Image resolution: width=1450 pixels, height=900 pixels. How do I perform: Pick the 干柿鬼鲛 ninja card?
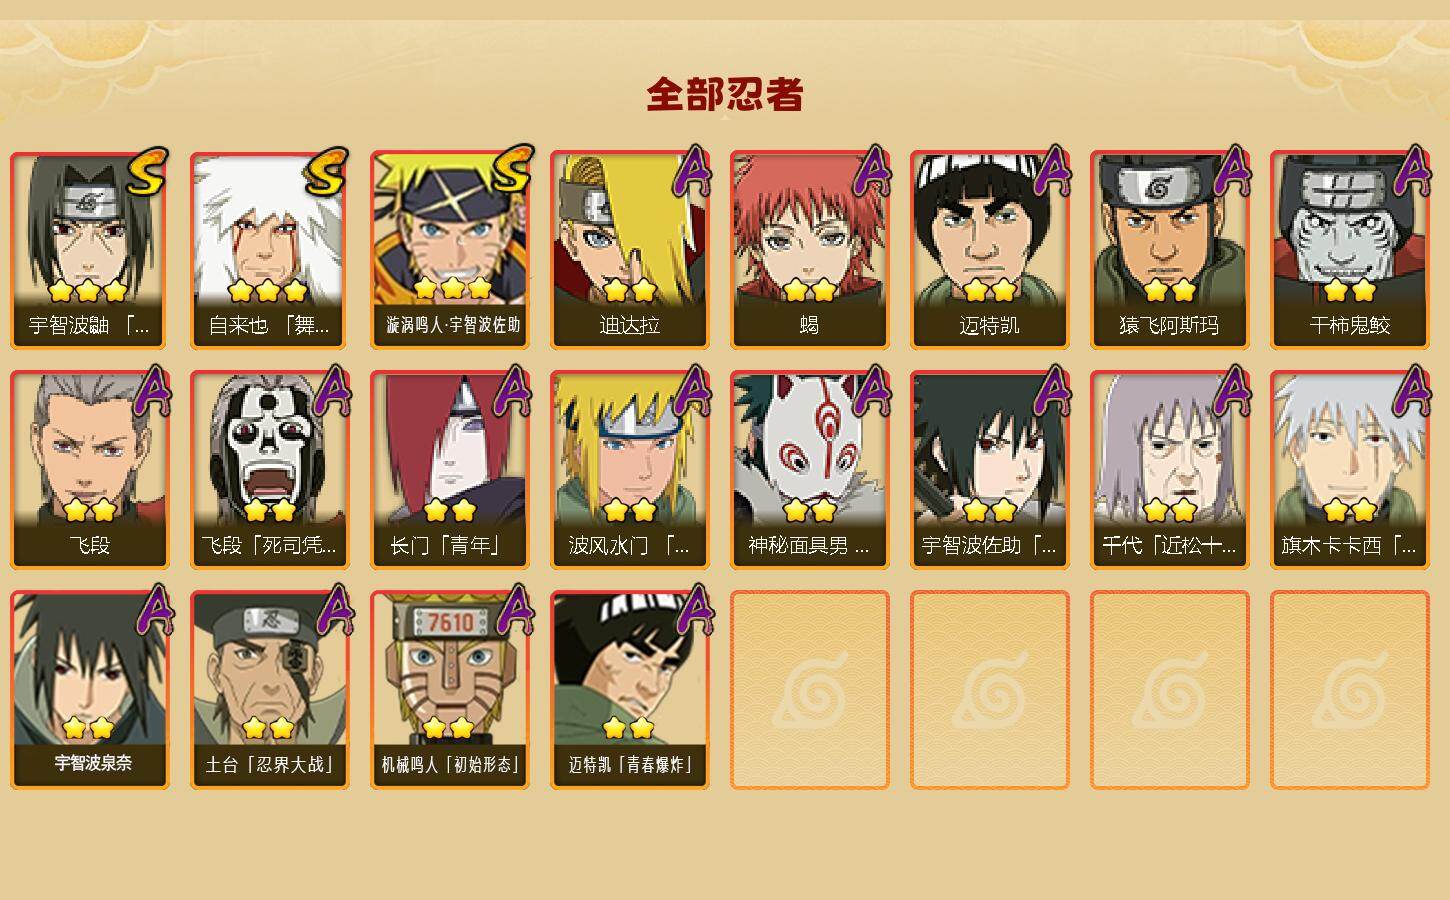click(1350, 250)
